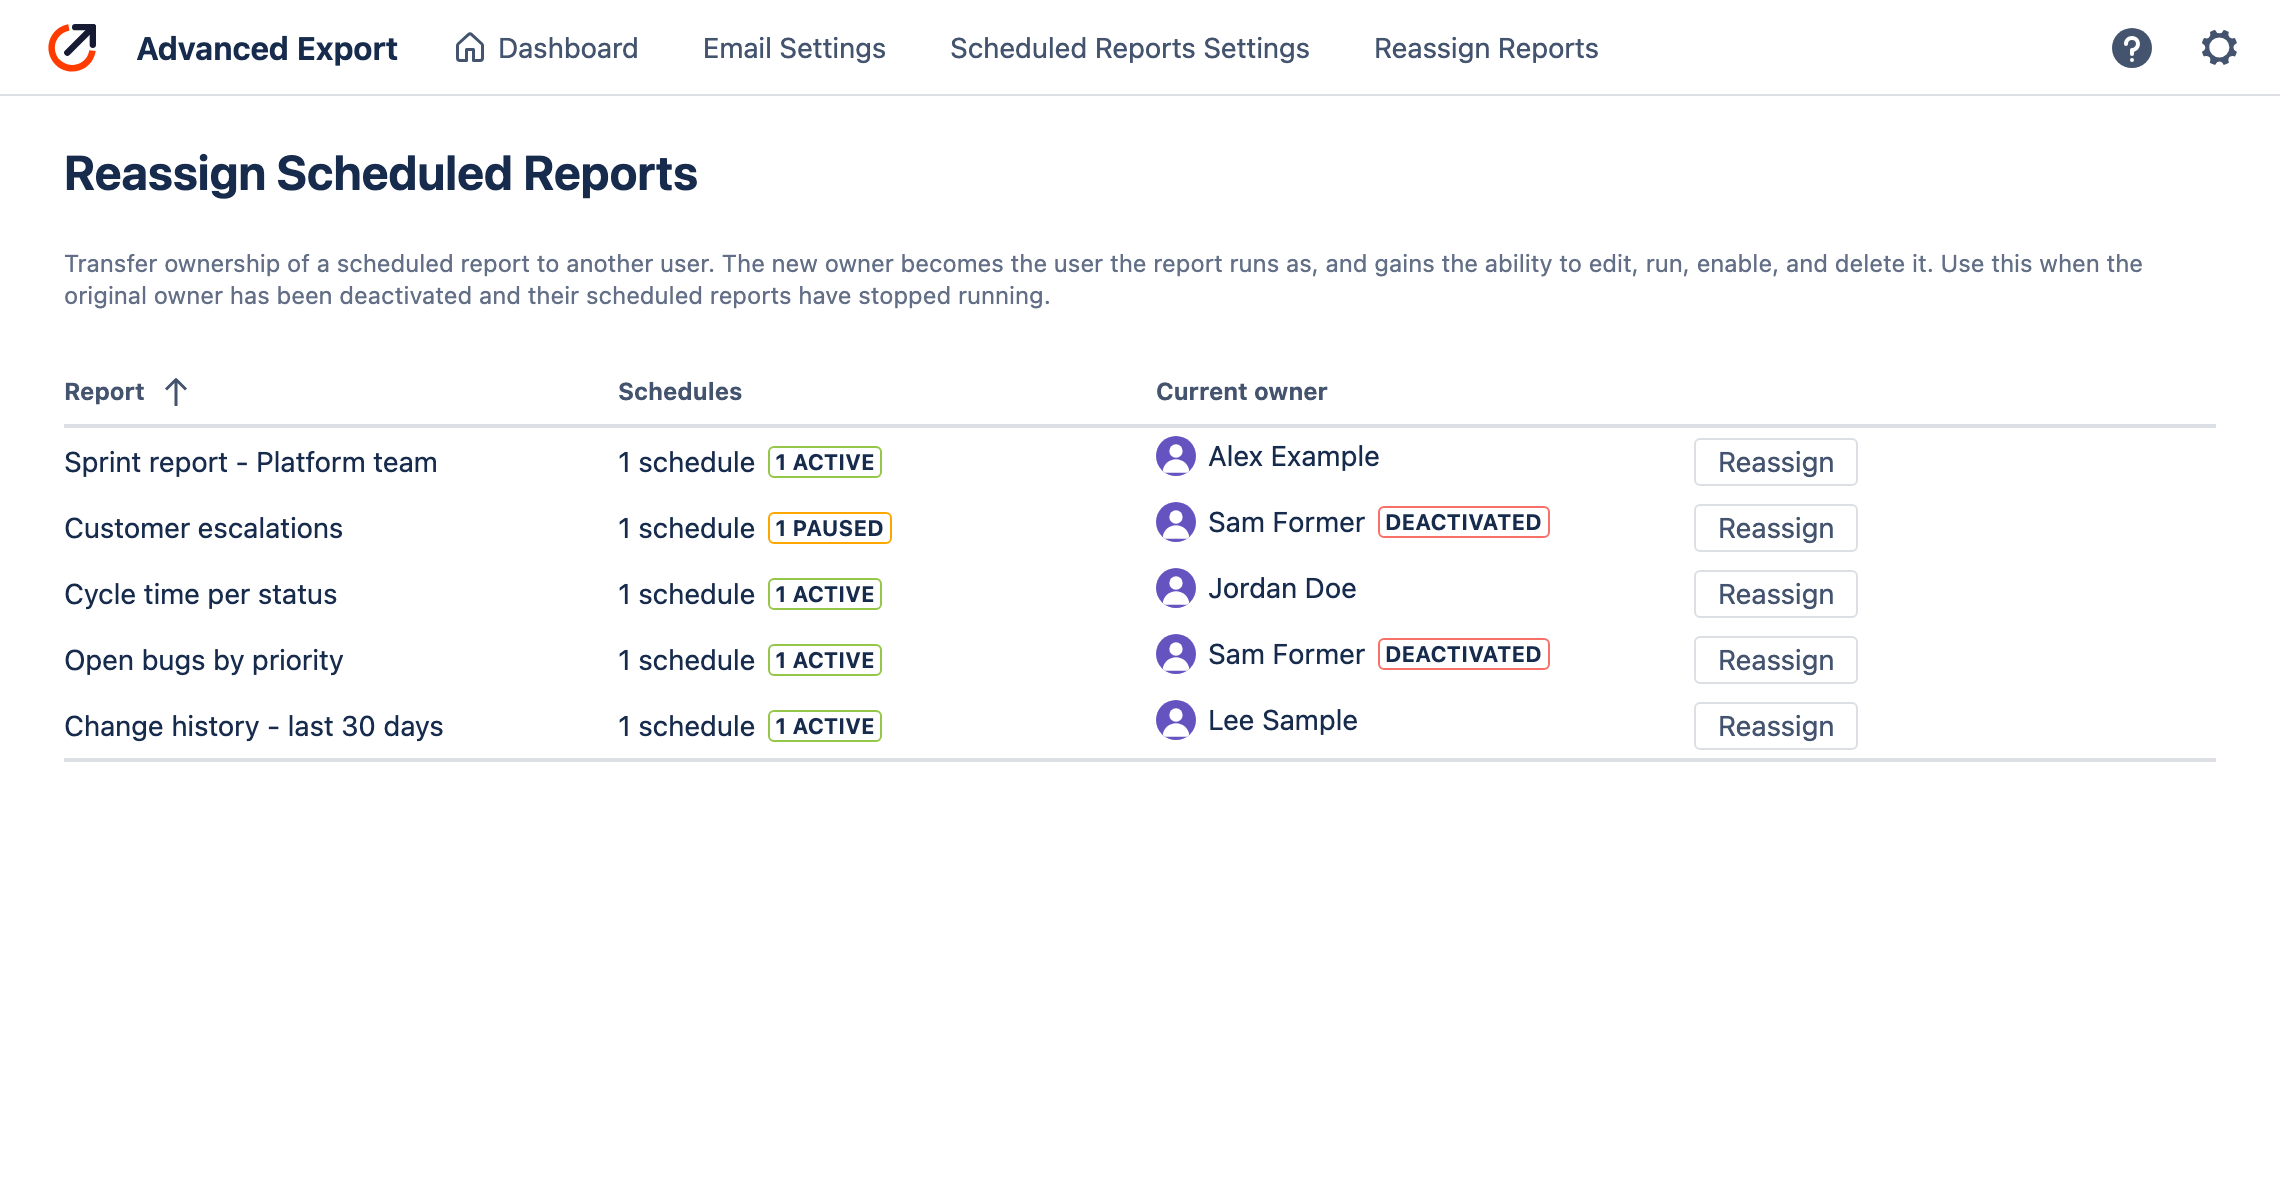Click the Dashboard home icon
This screenshot has height=1200, width=2280.
(469, 48)
